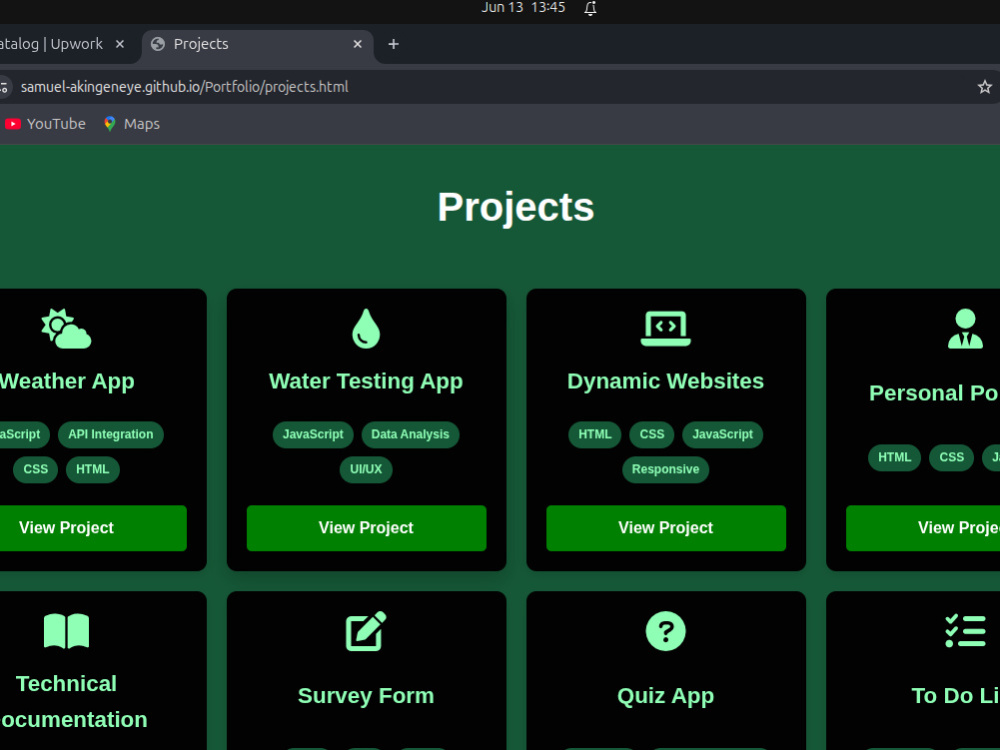The width and height of the screenshot is (1000, 750).
Task: View Project for Weather App
Action: [x=93, y=528]
